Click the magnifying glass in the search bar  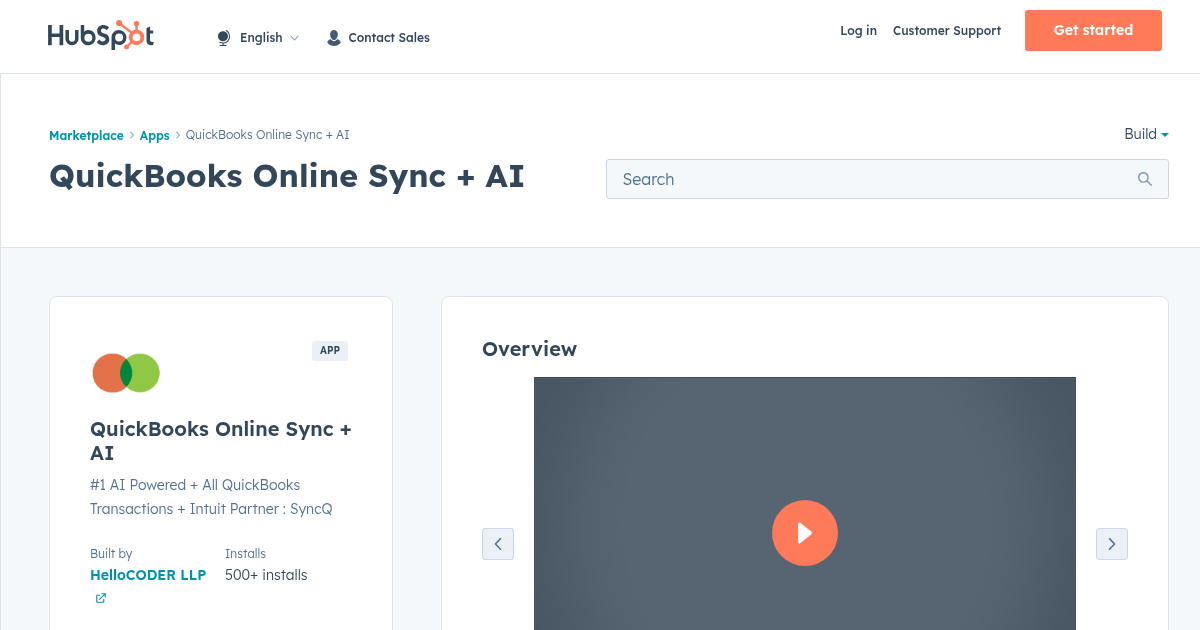(x=1144, y=179)
